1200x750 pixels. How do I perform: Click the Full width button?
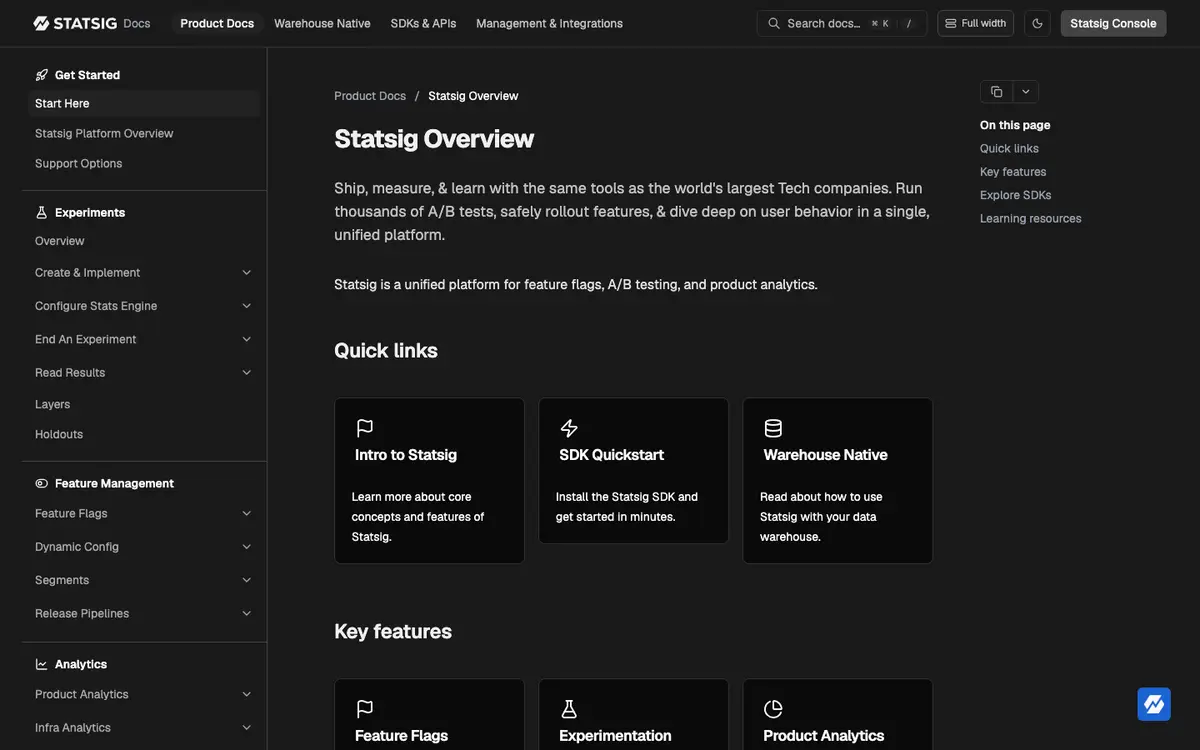click(x=975, y=23)
